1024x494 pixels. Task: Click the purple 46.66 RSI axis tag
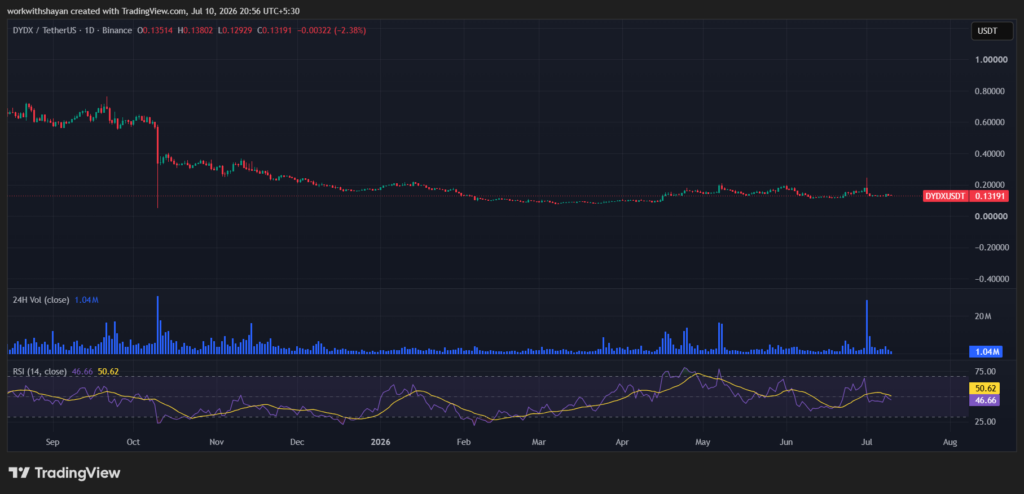point(986,399)
